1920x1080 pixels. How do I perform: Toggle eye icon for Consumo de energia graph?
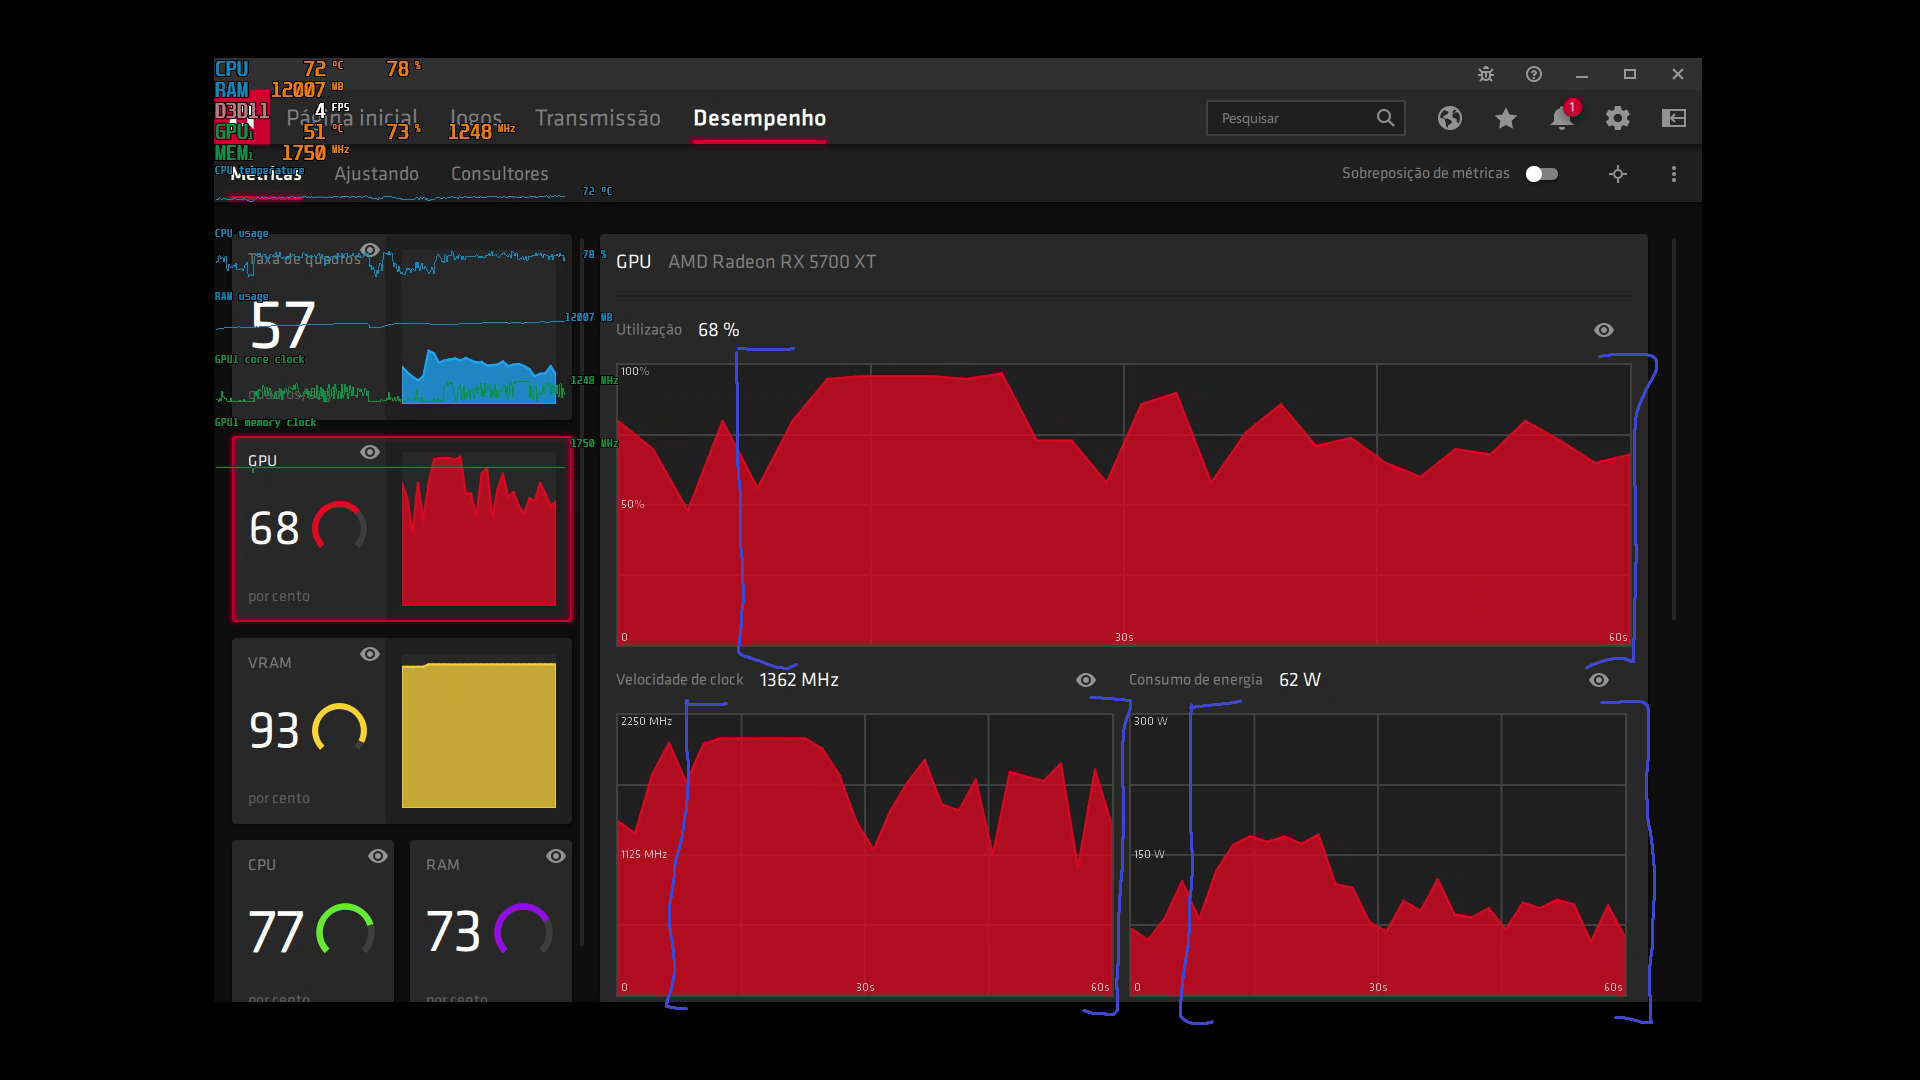pos(1599,680)
